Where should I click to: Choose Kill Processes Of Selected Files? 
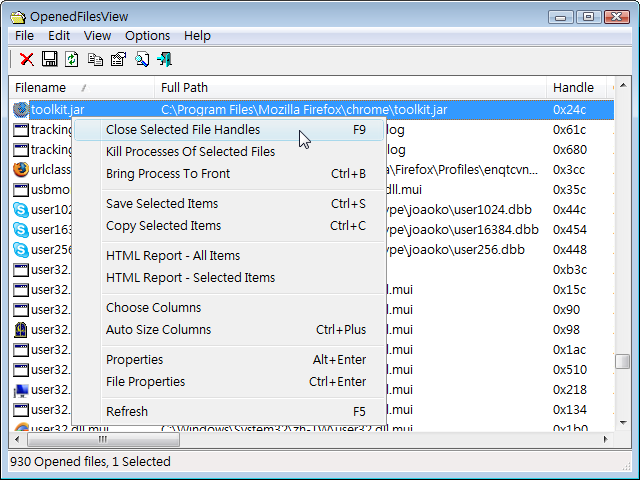229,152
